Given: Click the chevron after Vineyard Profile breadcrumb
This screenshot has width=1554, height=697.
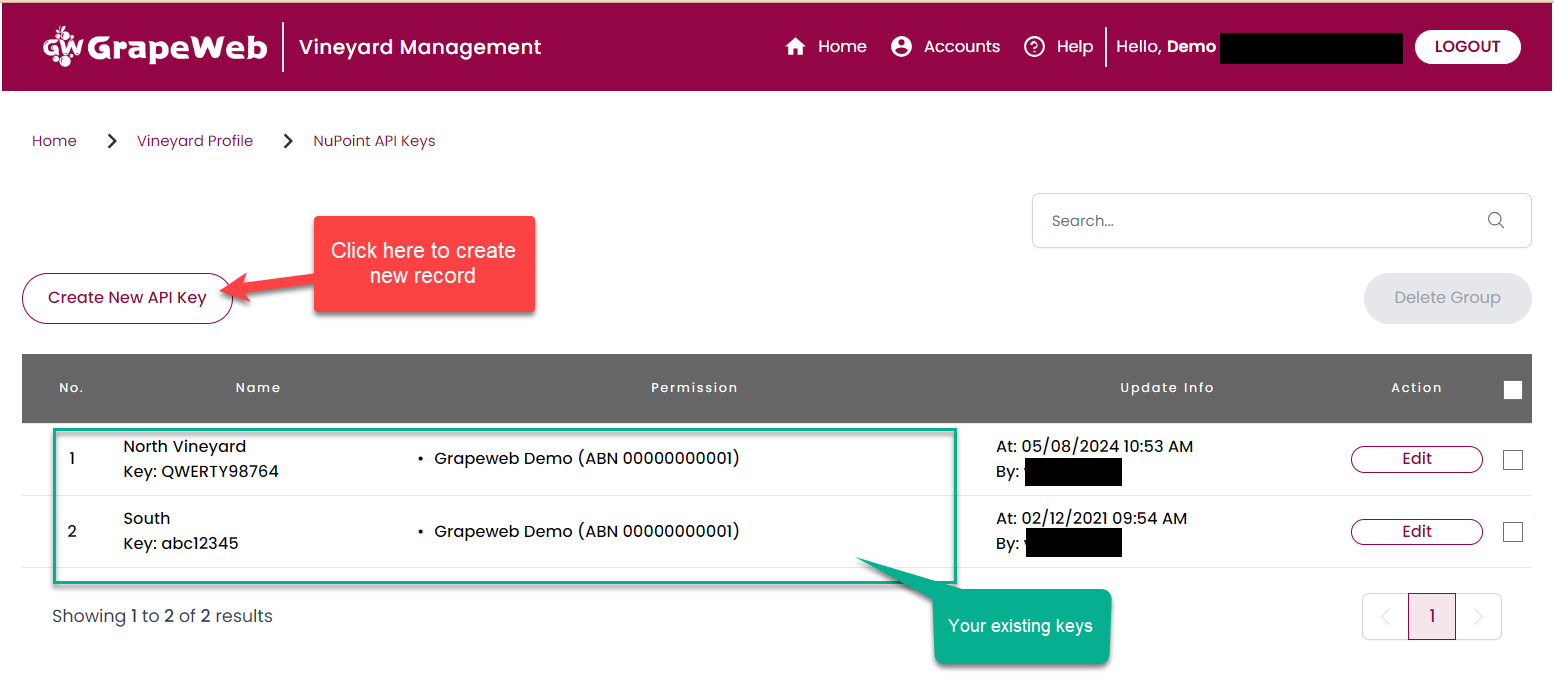Looking at the screenshot, I should pyautogui.click(x=287, y=141).
